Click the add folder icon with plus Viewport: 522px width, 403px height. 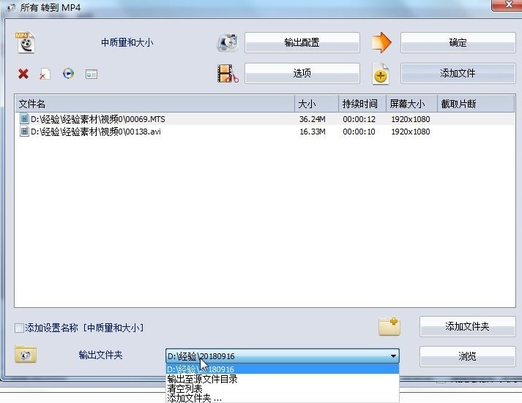[389, 326]
